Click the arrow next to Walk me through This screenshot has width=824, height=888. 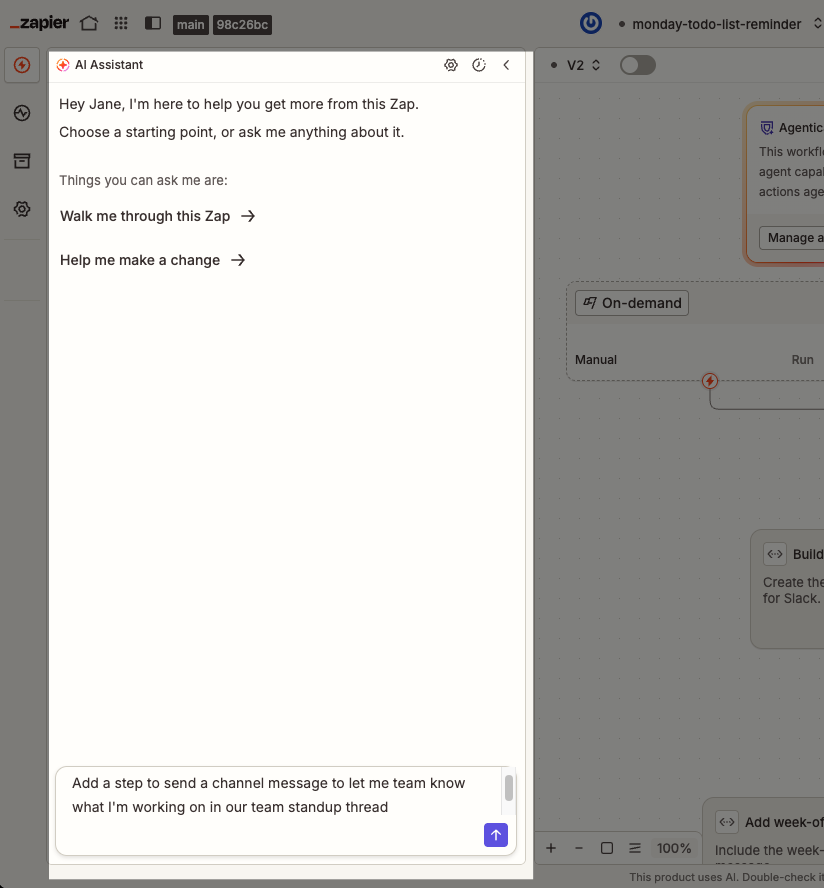tap(248, 216)
